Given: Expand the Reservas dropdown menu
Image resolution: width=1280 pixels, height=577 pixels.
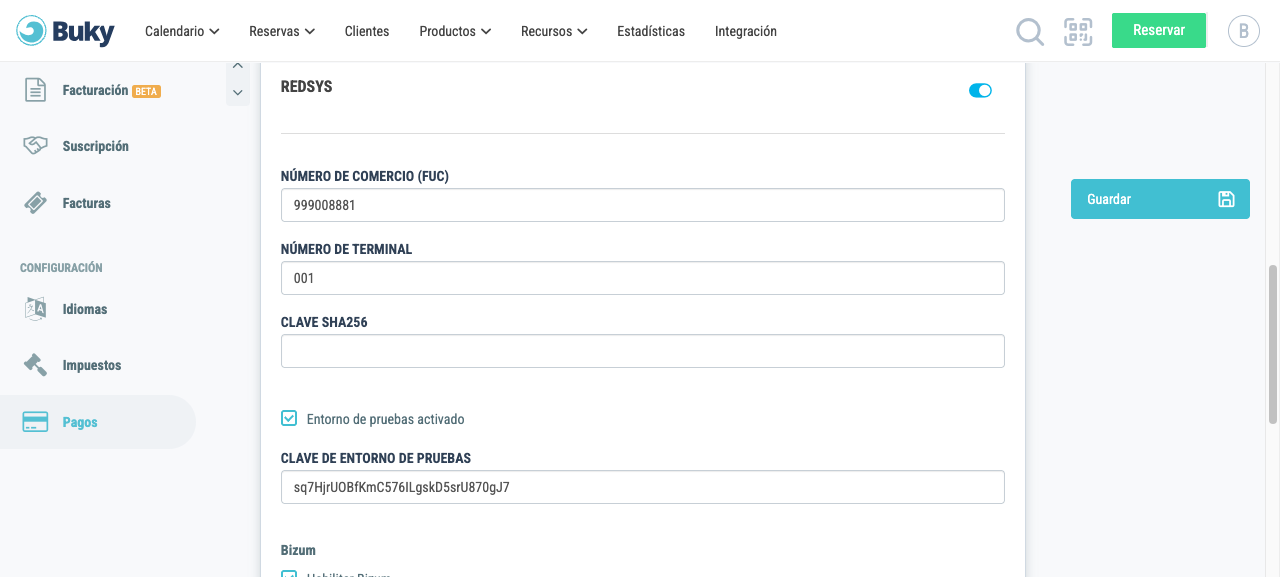Looking at the screenshot, I should tap(282, 31).
